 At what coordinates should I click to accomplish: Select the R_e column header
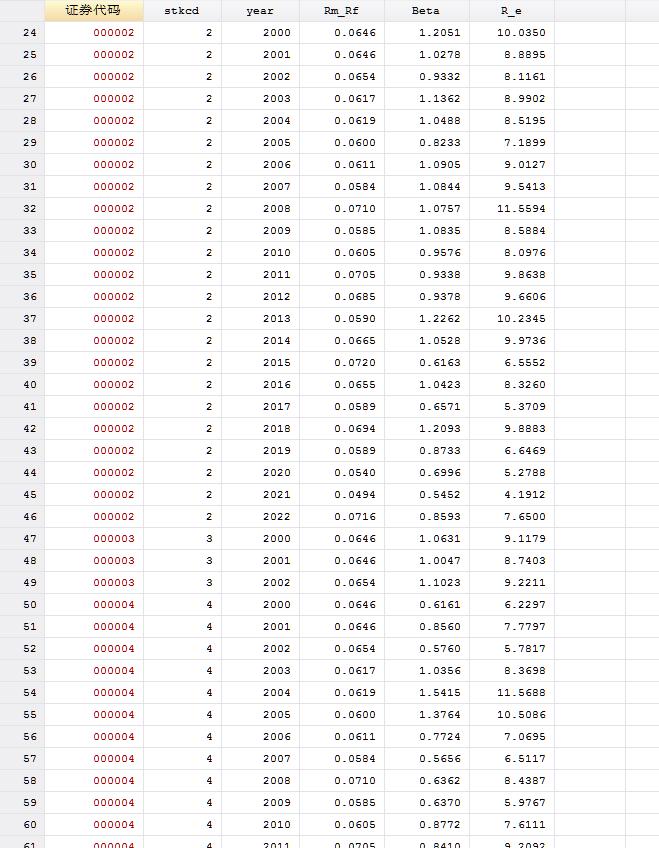point(511,11)
